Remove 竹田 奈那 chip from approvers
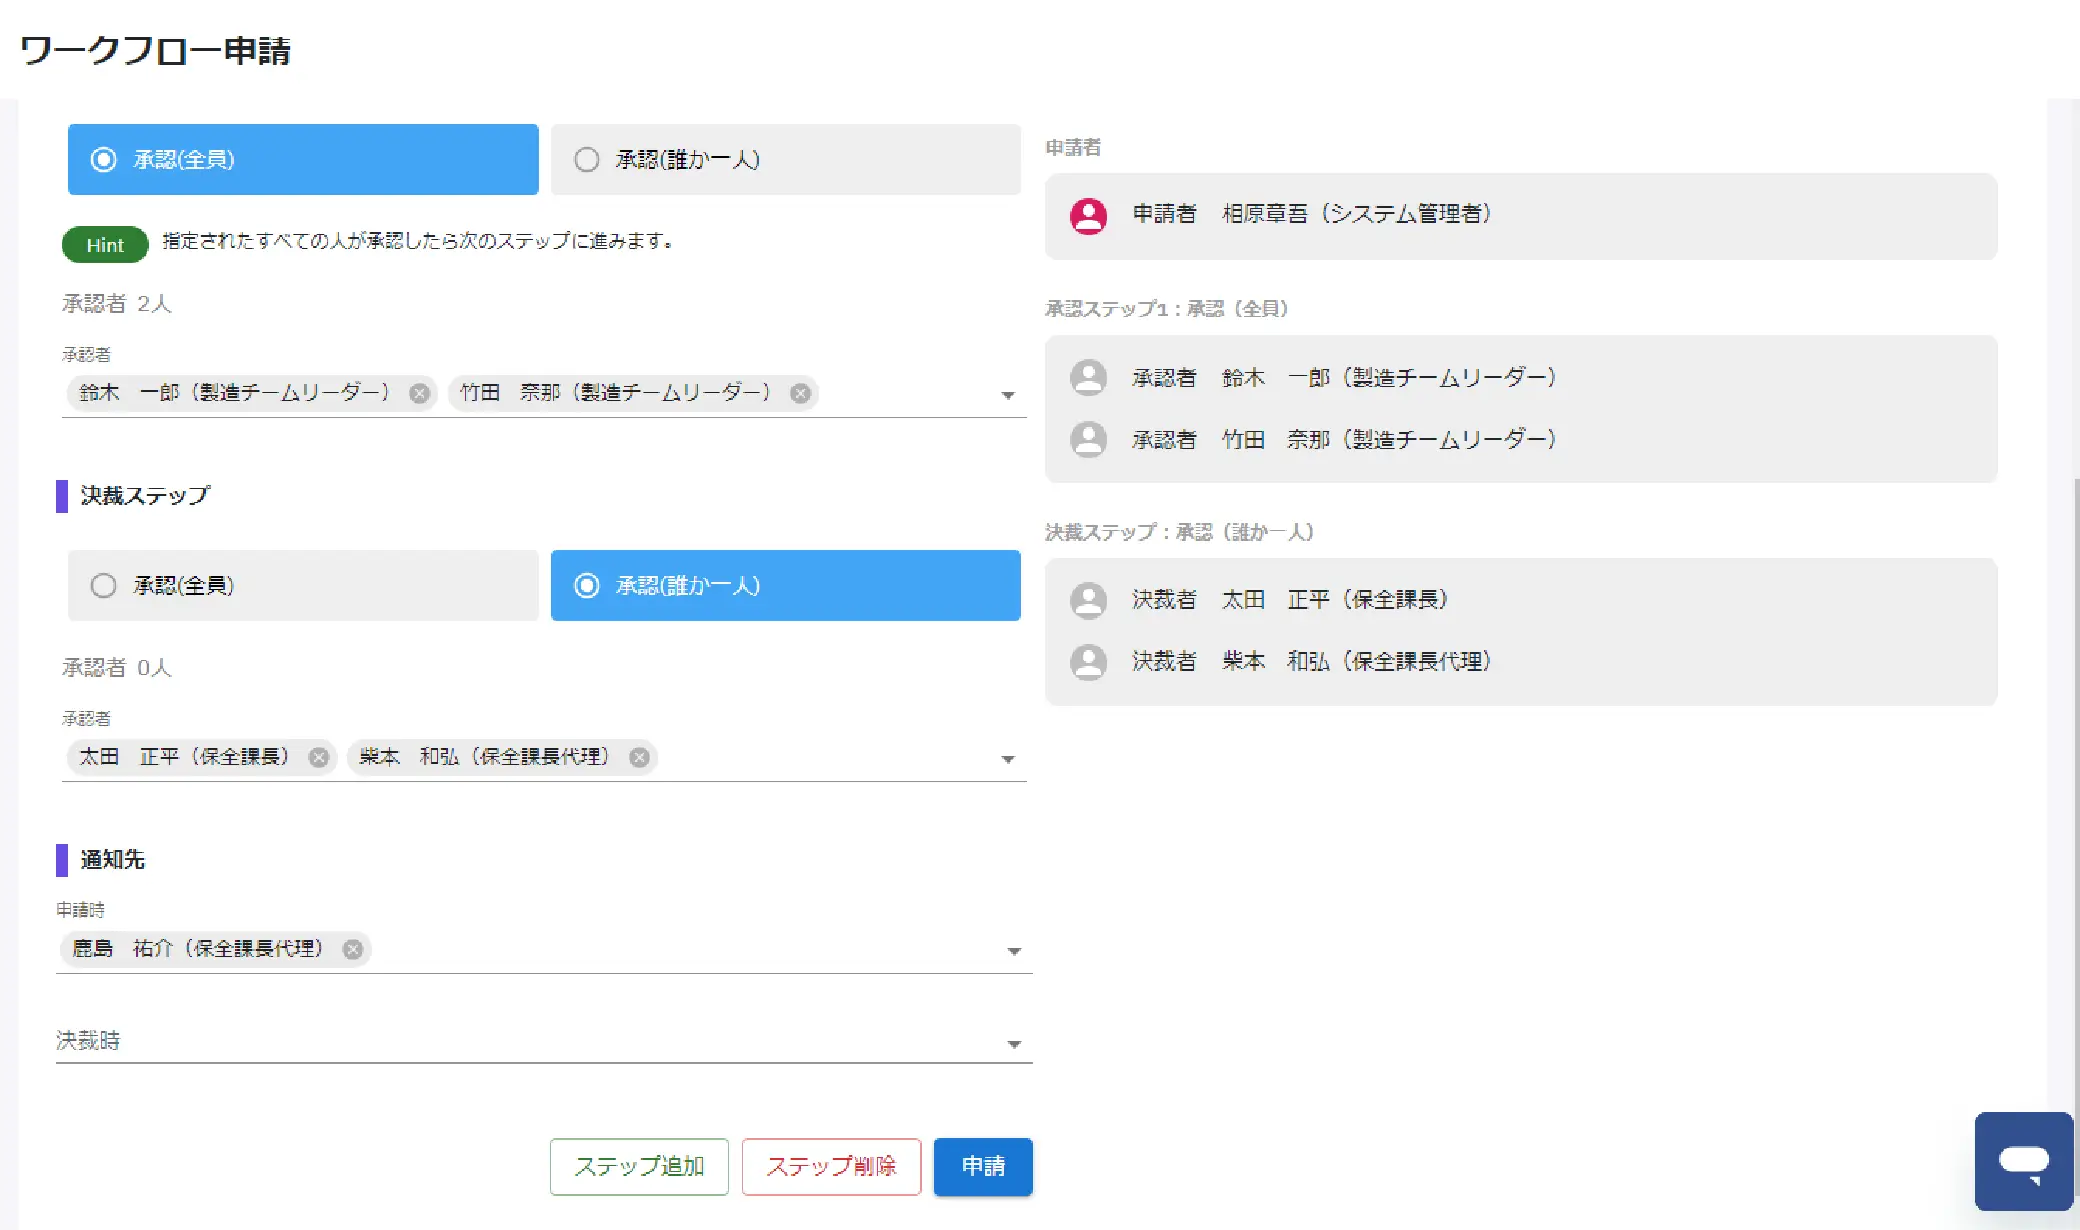The width and height of the screenshot is (2080, 1230). pyautogui.click(x=800, y=393)
